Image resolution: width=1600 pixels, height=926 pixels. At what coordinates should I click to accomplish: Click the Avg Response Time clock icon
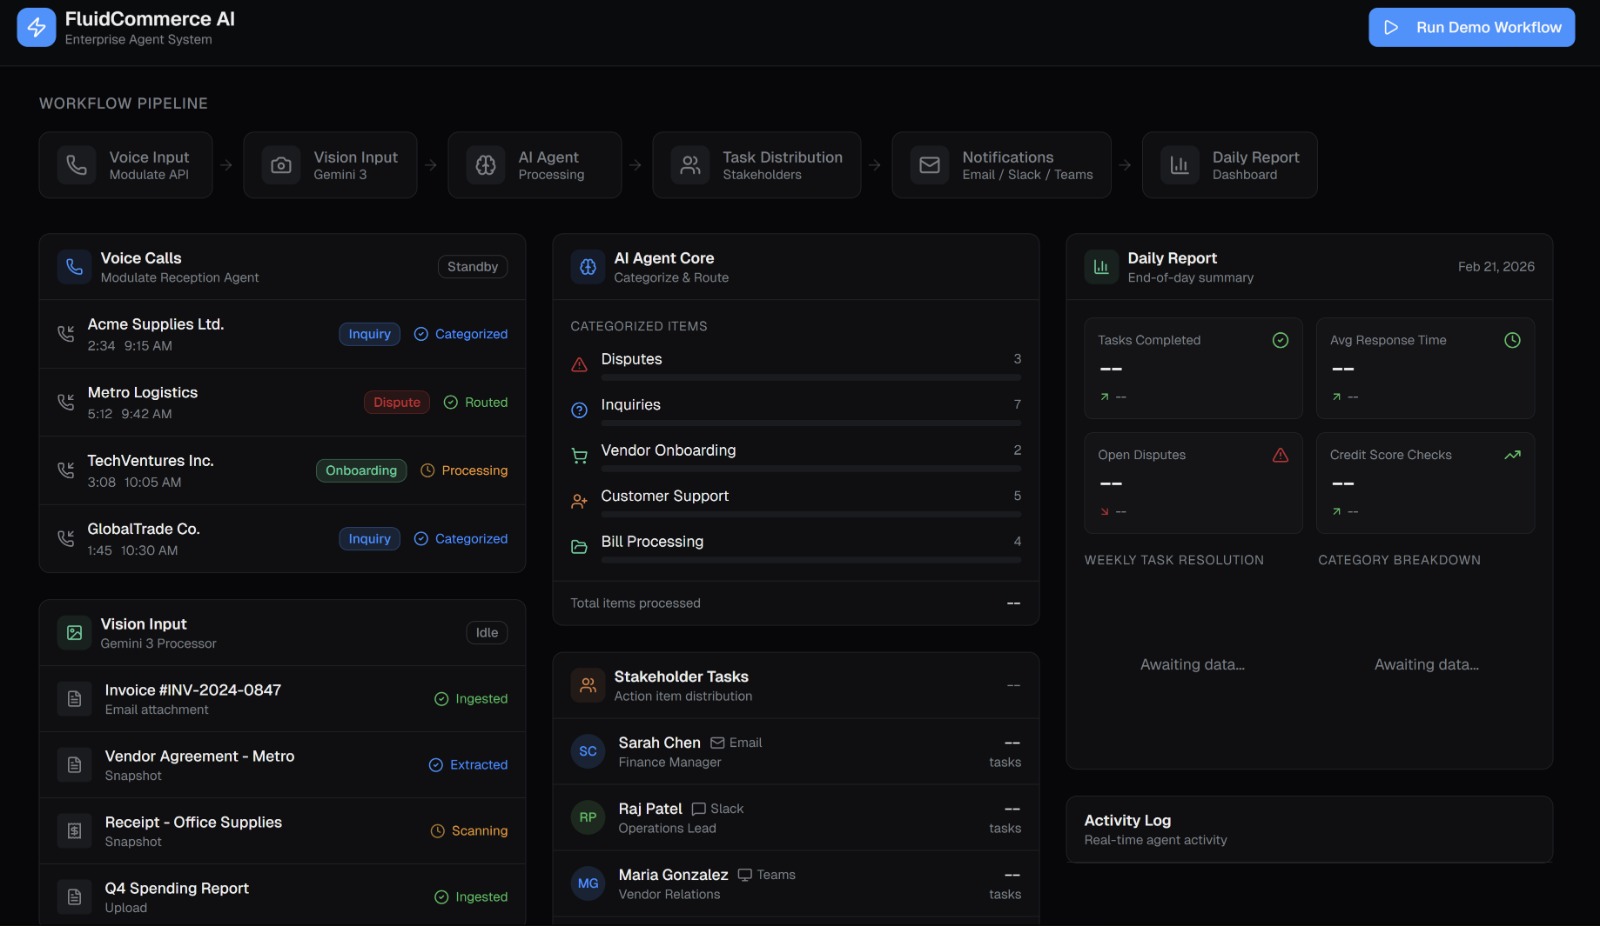[x=1512, y=340]
